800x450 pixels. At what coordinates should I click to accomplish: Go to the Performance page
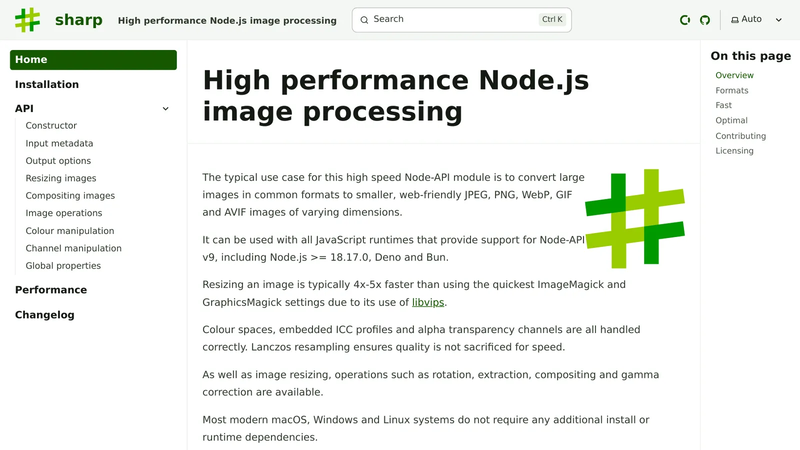click(x=51, y=290)
